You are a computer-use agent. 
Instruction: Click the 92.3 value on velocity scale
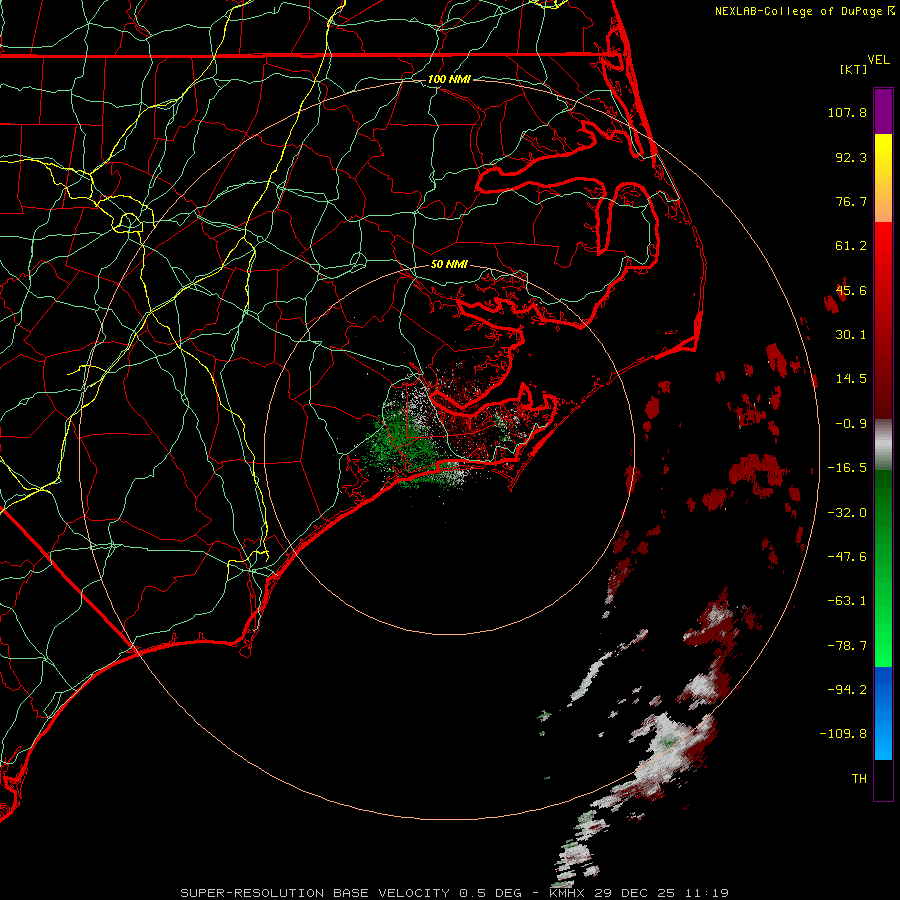[851, 157]
